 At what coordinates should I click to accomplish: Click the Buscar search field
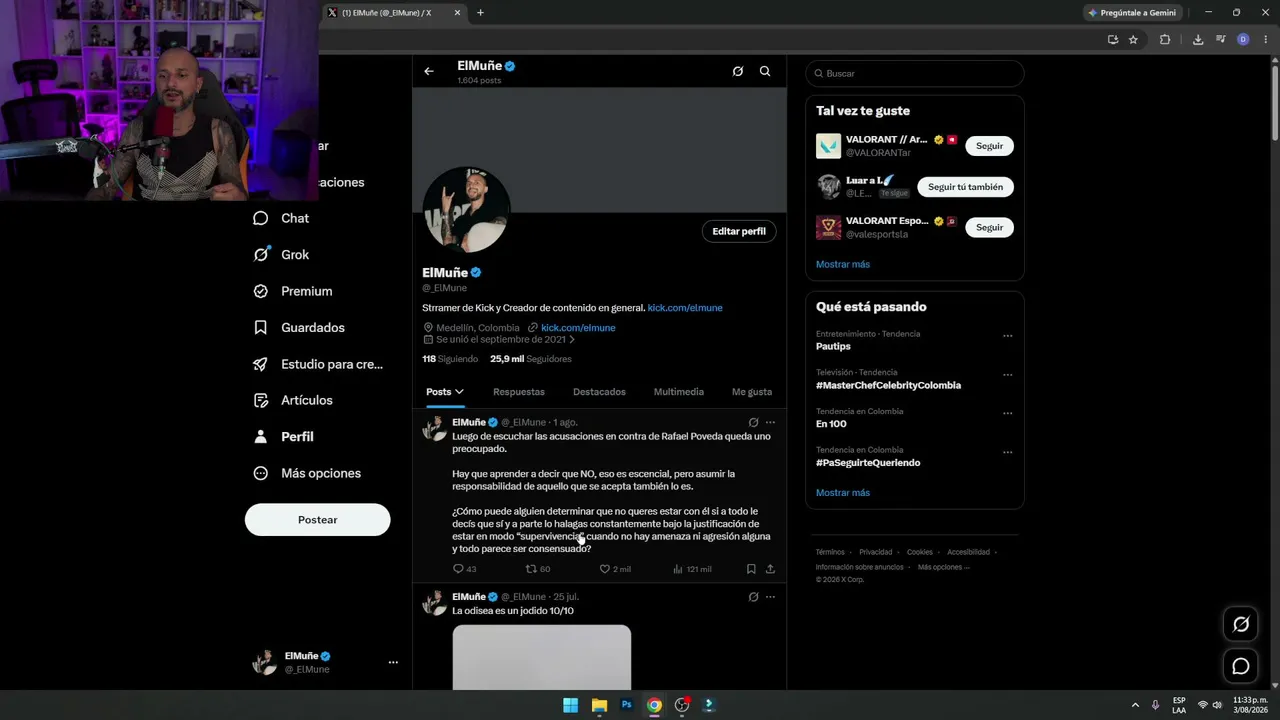coord(915,73)
